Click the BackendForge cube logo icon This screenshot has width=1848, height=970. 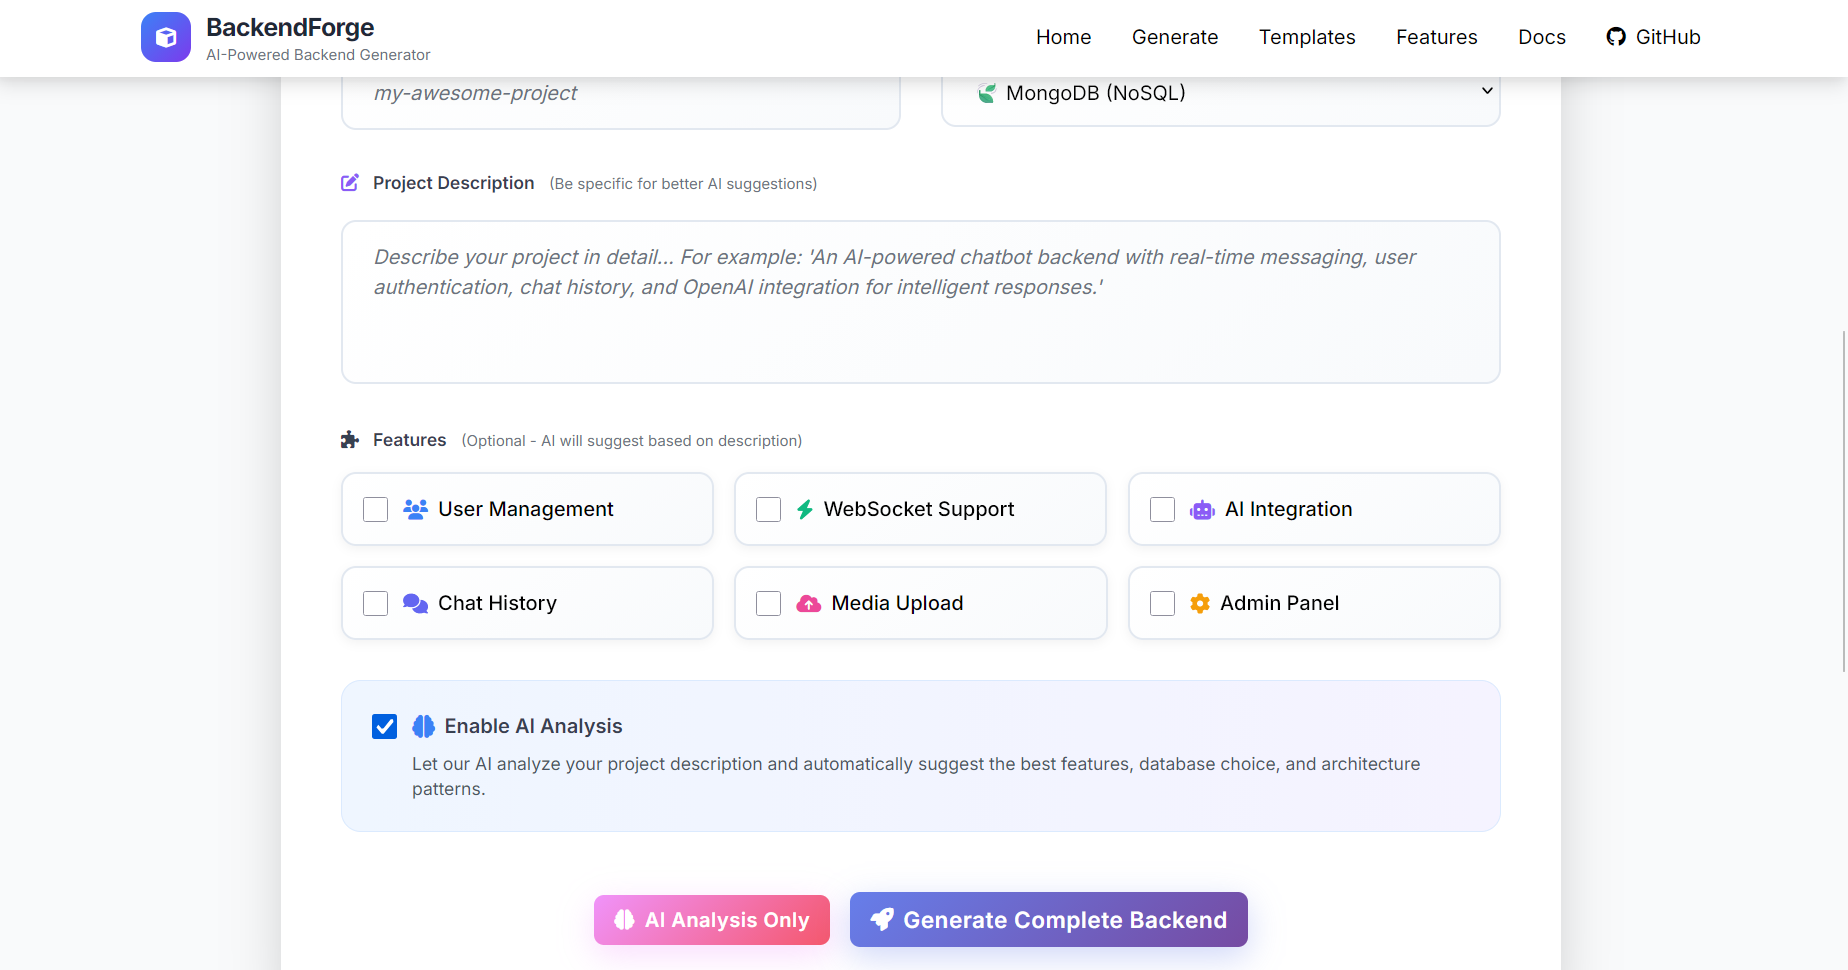166,37
